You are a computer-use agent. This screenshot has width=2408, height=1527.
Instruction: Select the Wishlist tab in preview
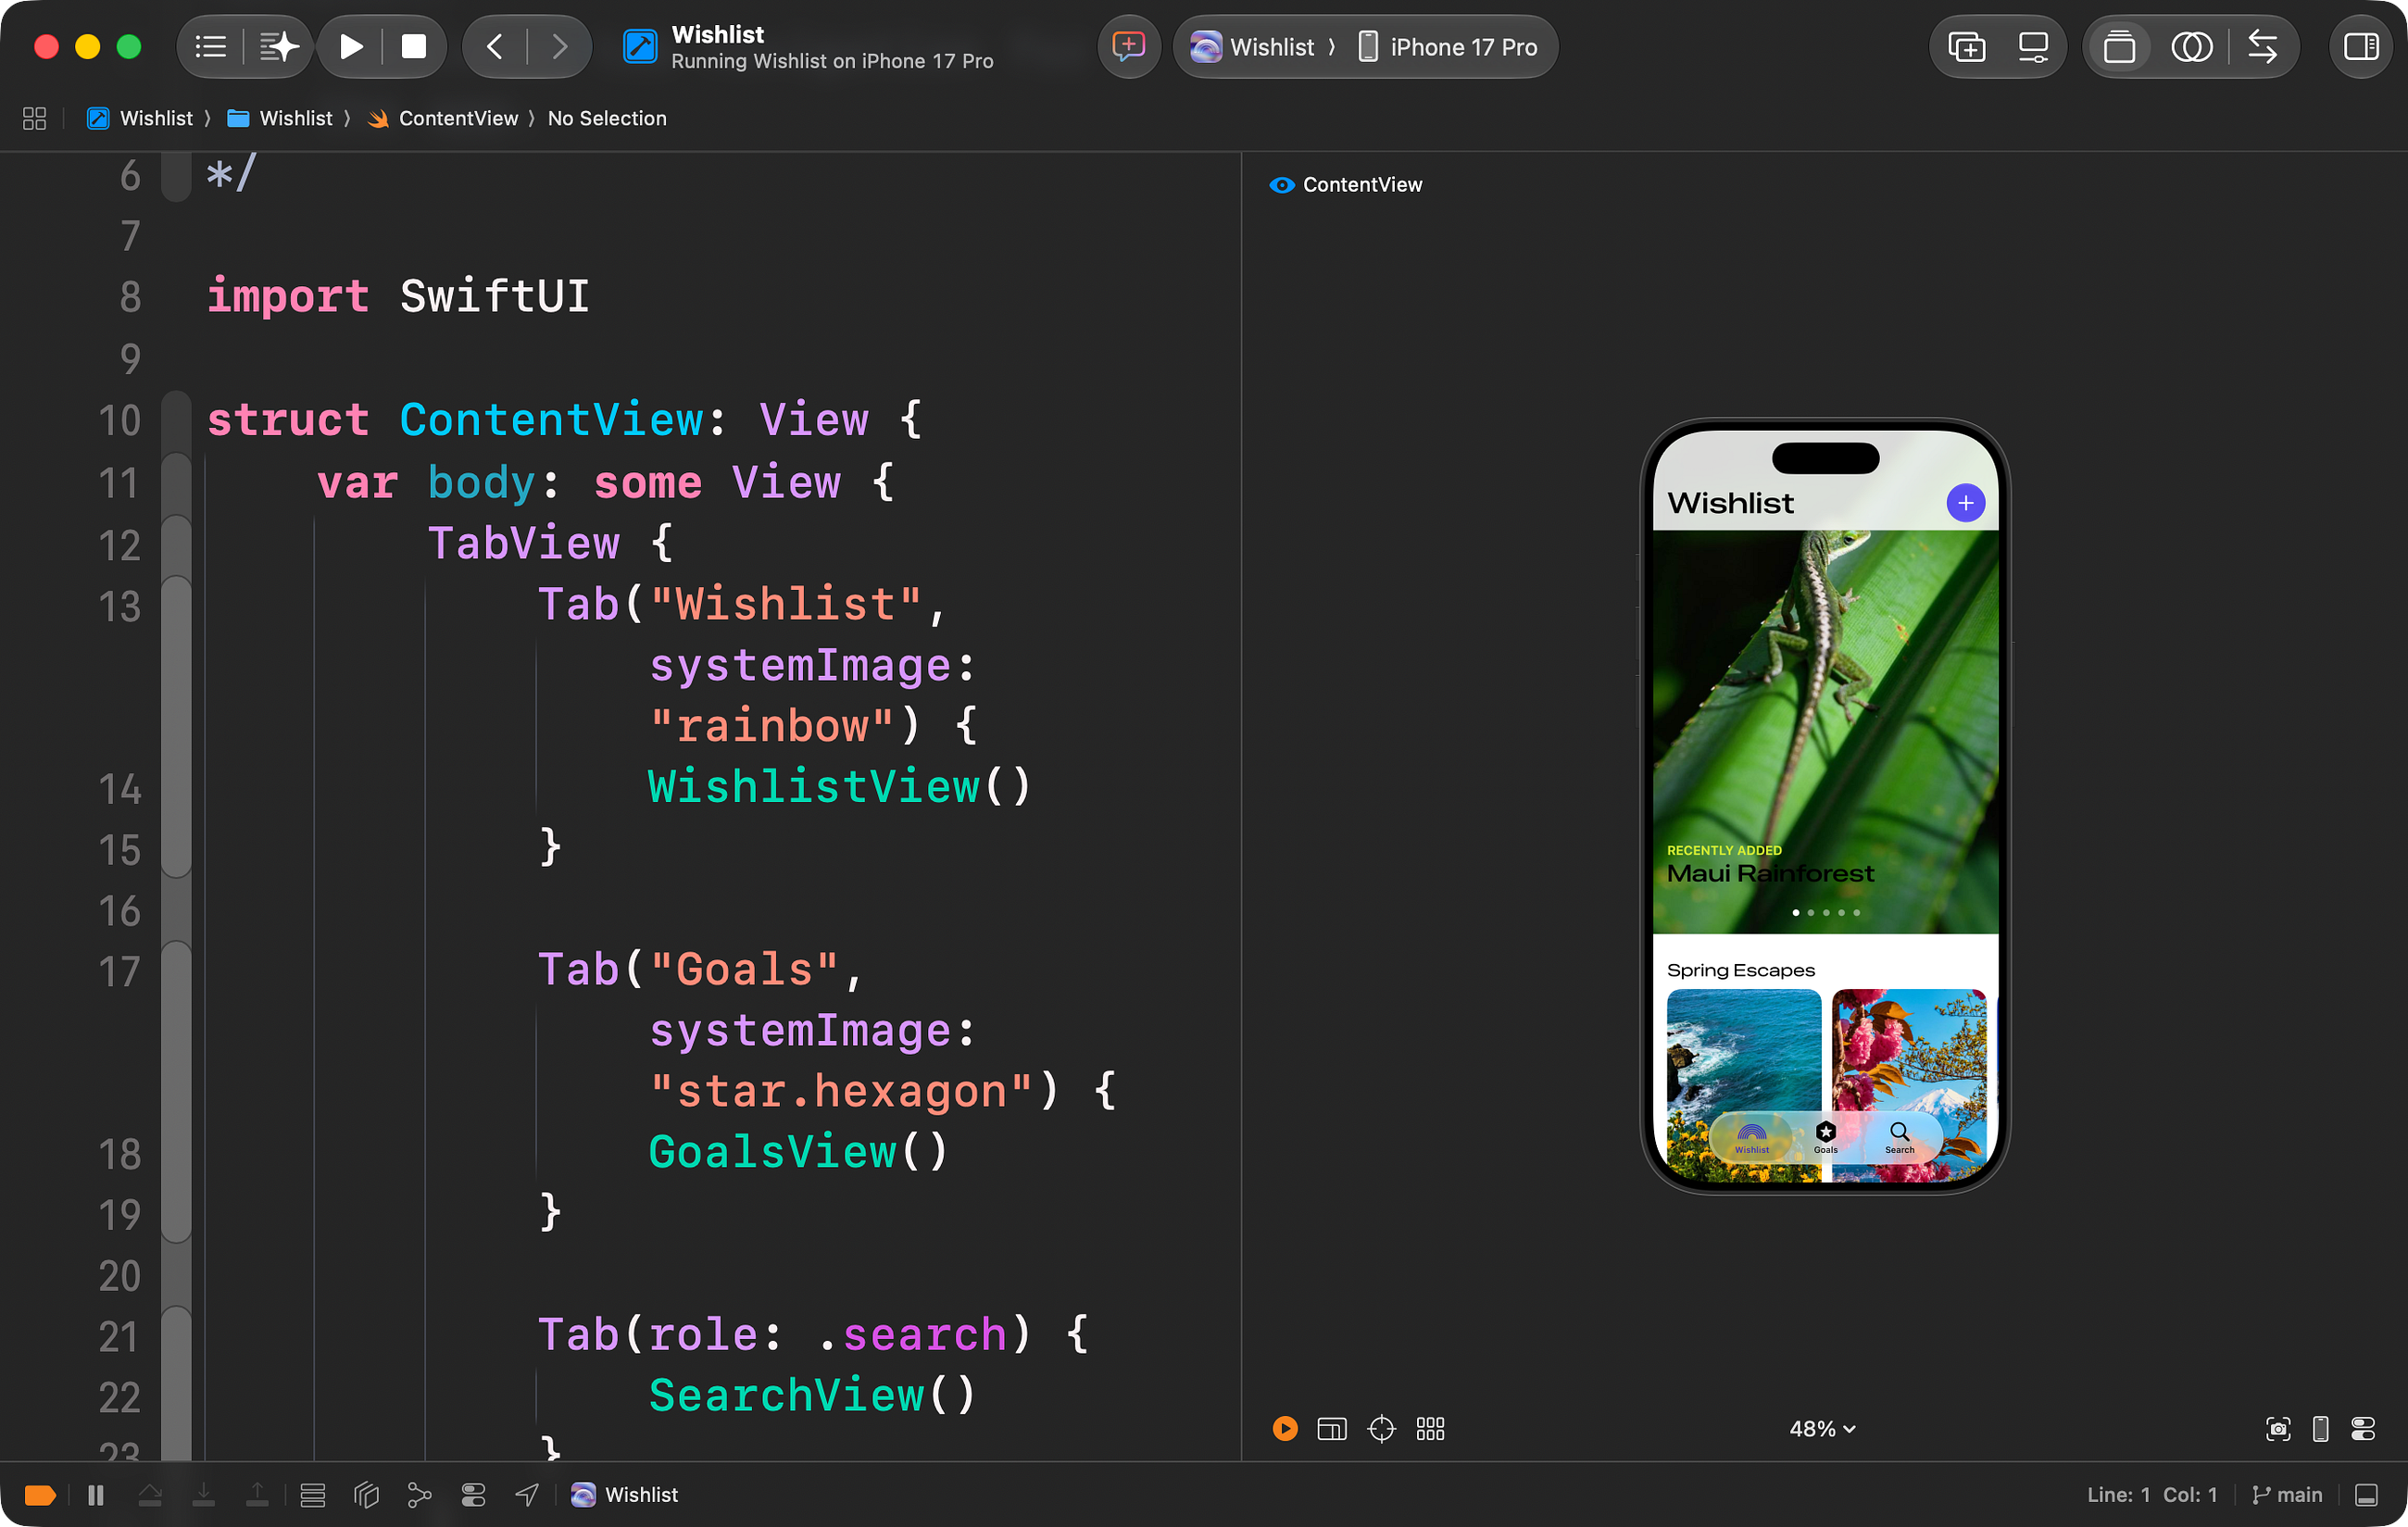(x=1752, y=1137)
